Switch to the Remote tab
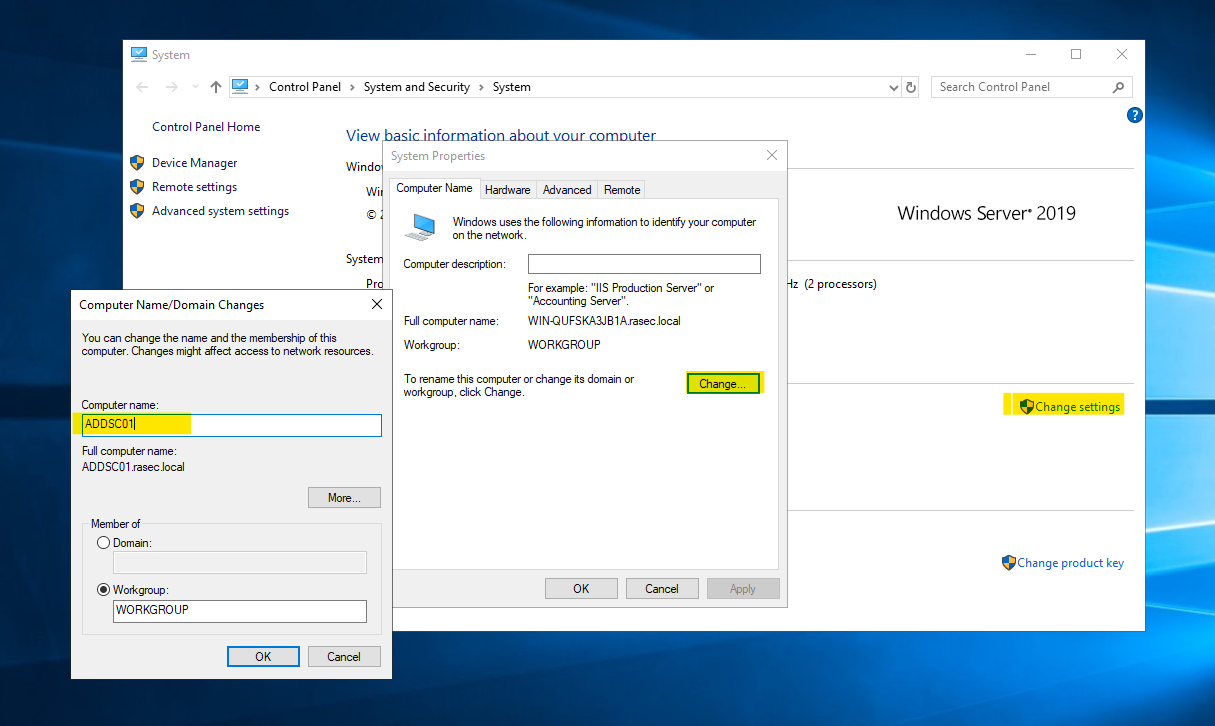 pos(622,189)
